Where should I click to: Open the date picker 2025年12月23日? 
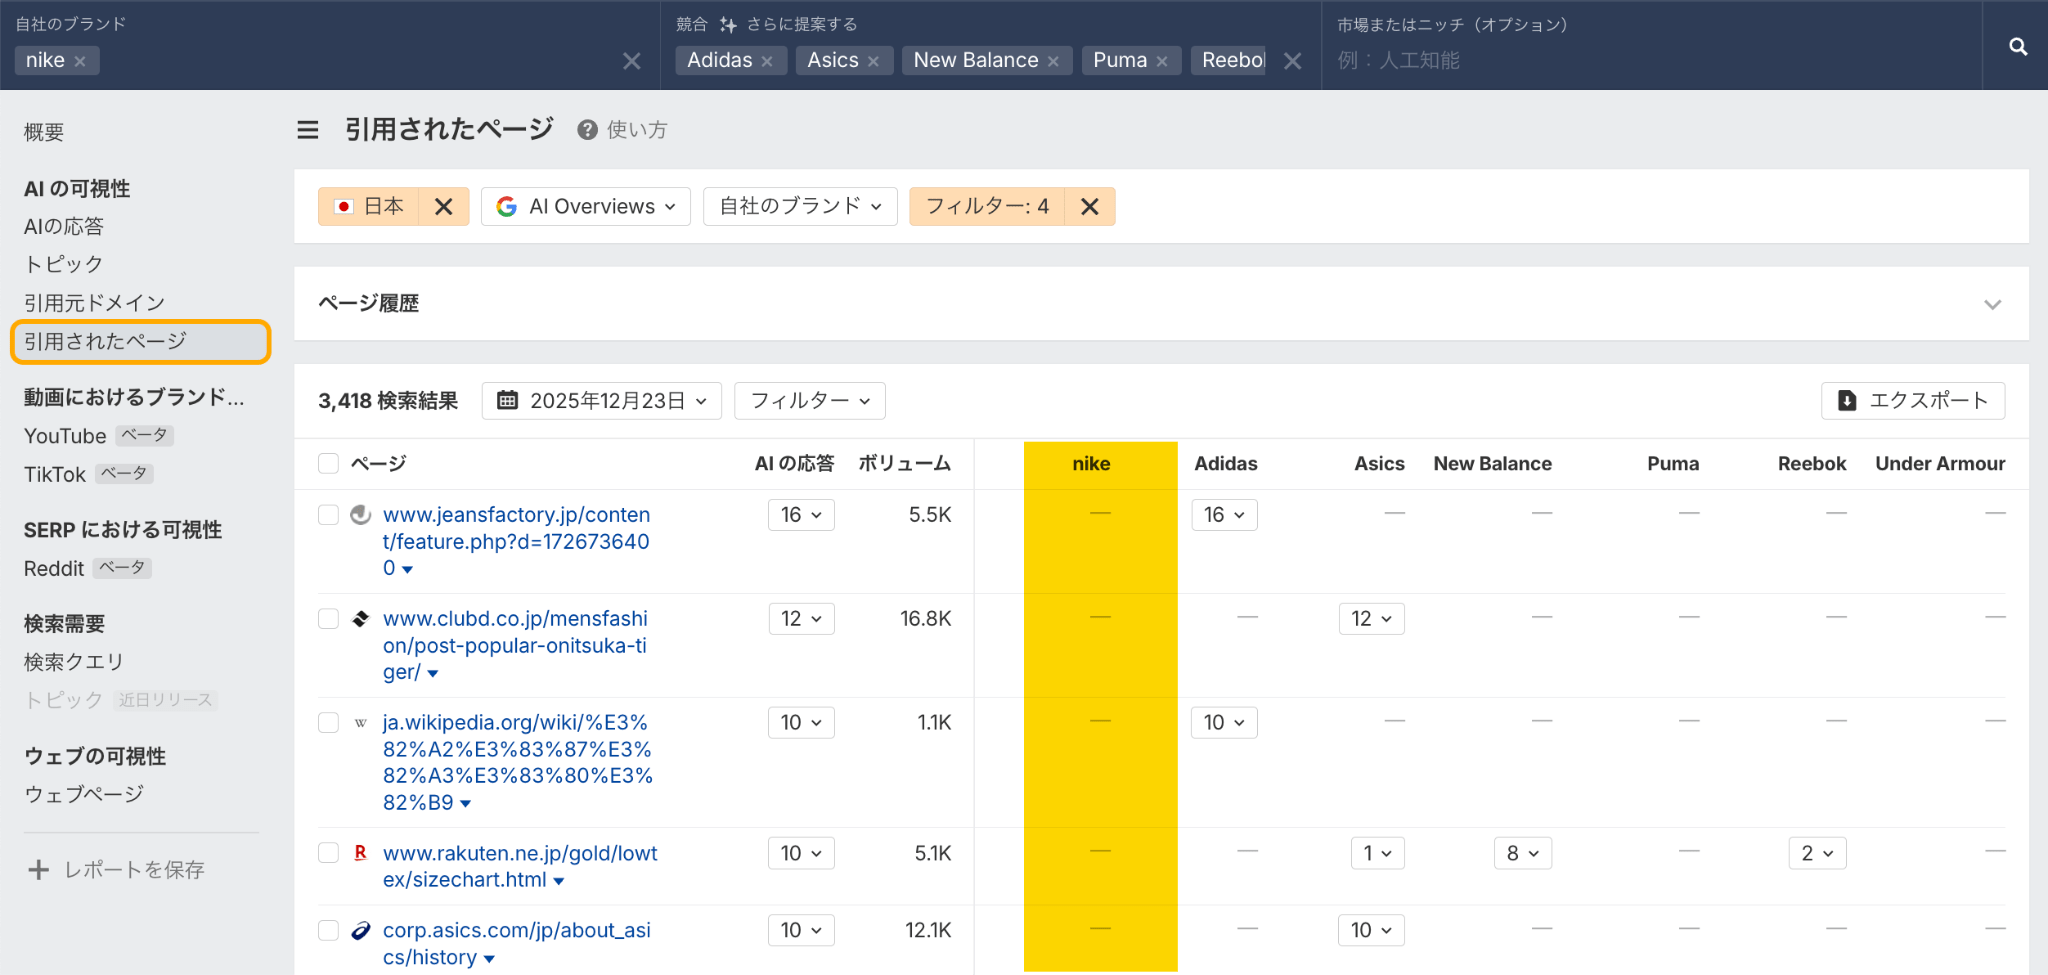click(602, 401)
